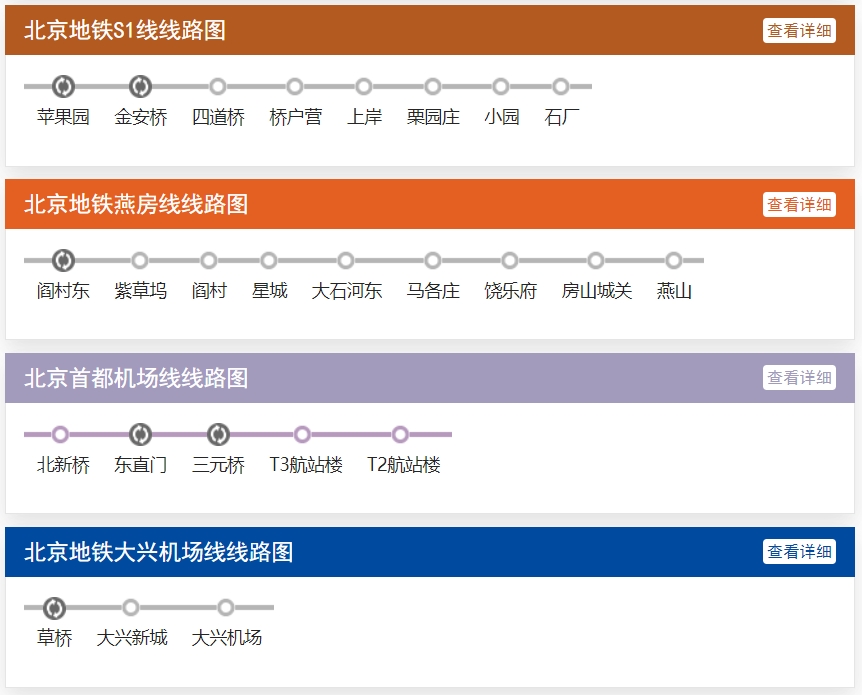
Task: Click the 房山城关 station label
Action: 596,291
